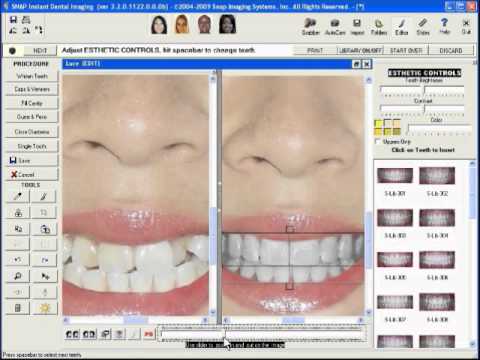The width and height of the screenshot is (480, 360).
Task: Insert left teeth thumbnail in third library row
Action: tap(395, 260)
